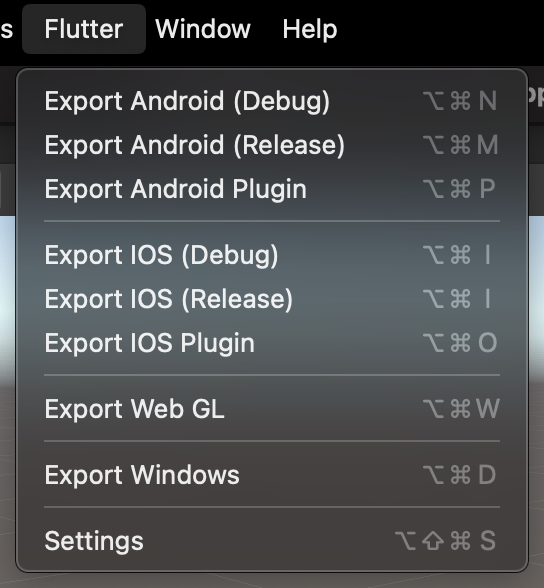544x588 pixels.
Task: Choose Export Windows from Flutter menu
Action: tap(272, 475)
